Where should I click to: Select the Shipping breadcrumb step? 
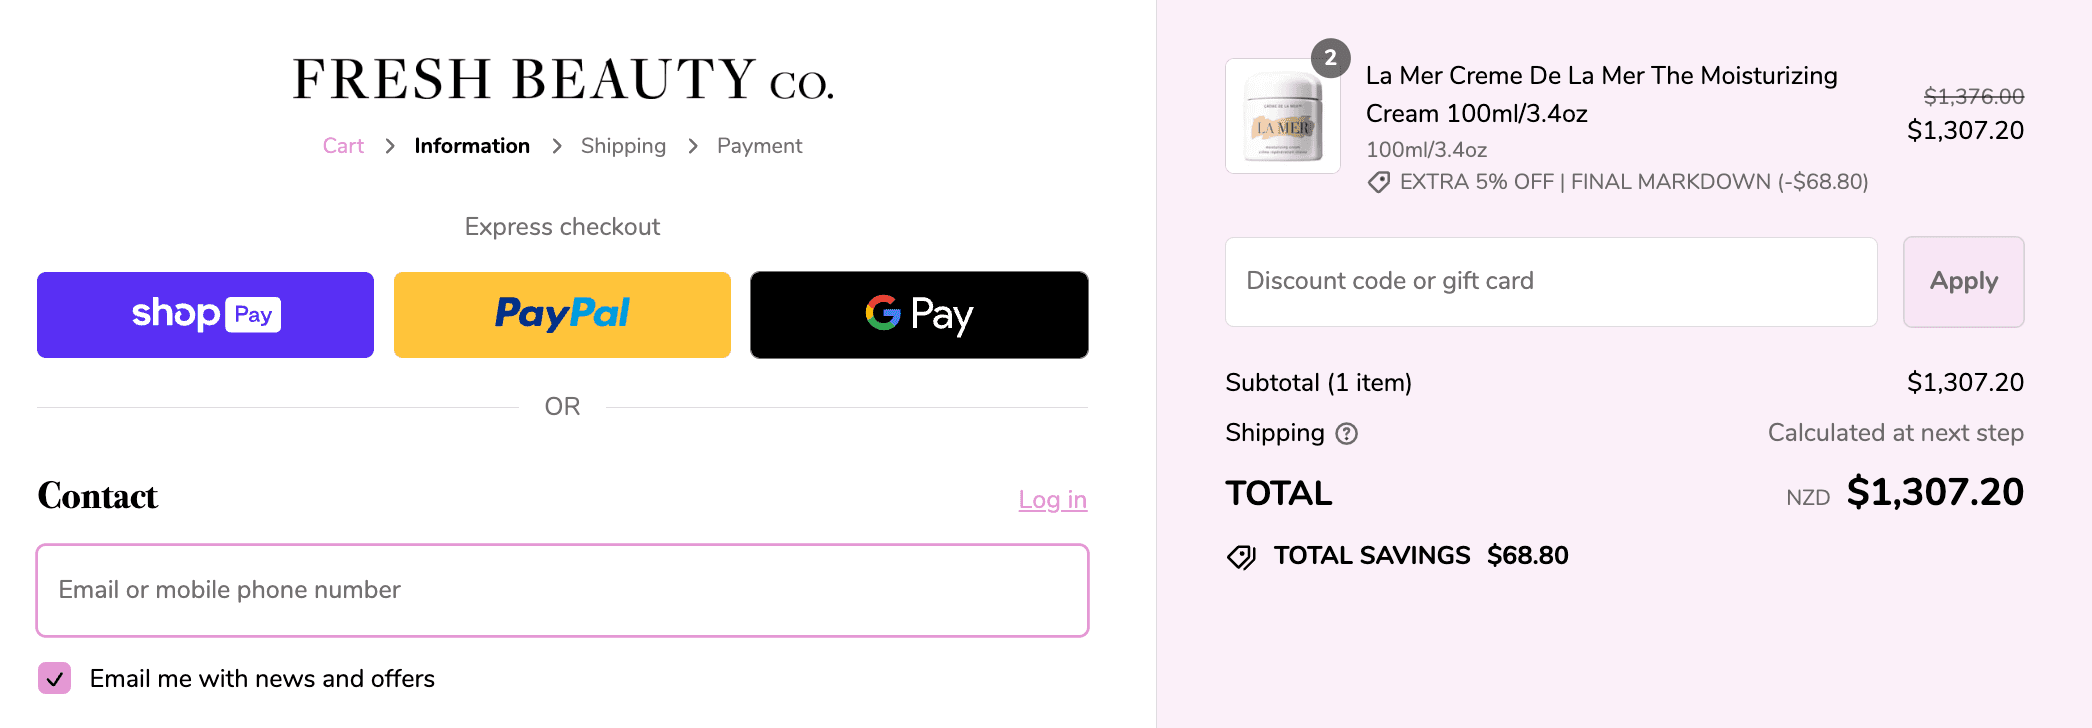[623, 146]
